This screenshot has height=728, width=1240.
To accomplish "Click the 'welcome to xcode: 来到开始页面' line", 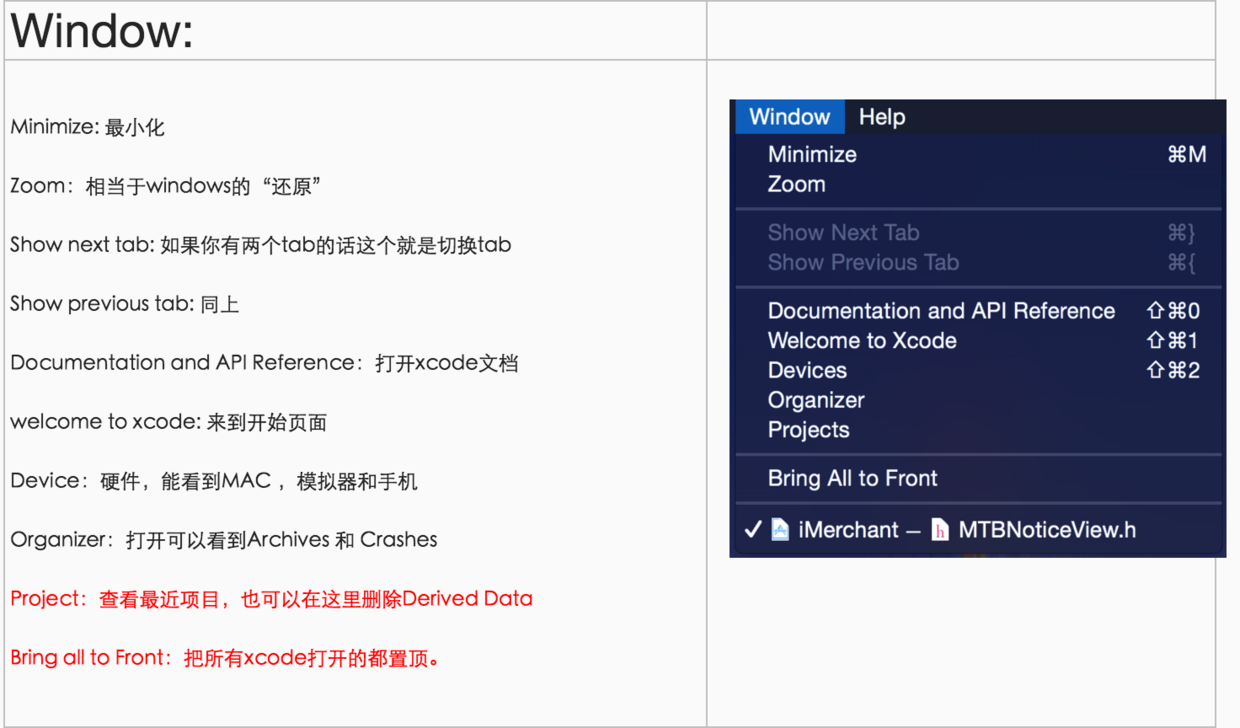I will [169, 422].
